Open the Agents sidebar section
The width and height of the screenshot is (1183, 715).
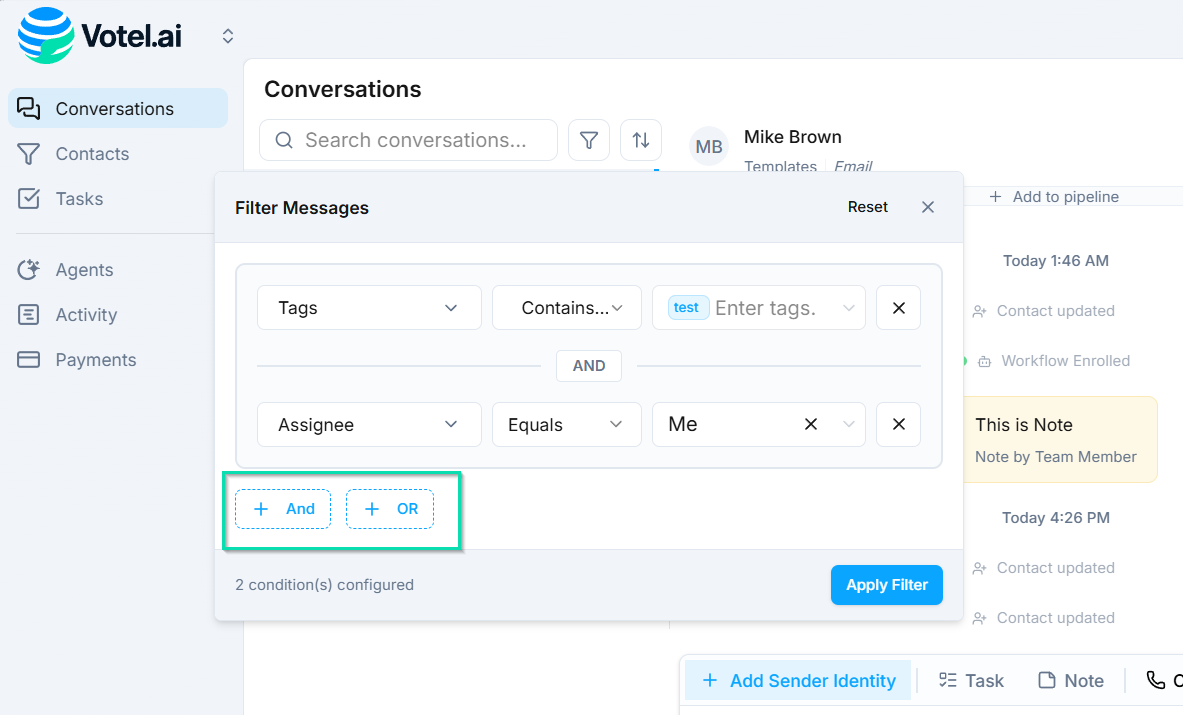pos(84,270)
